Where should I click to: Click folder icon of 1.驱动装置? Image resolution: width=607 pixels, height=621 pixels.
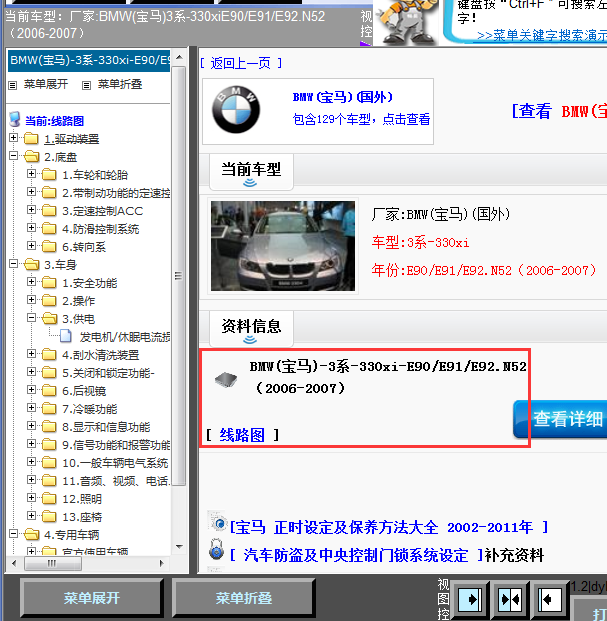tap(31, 139)
